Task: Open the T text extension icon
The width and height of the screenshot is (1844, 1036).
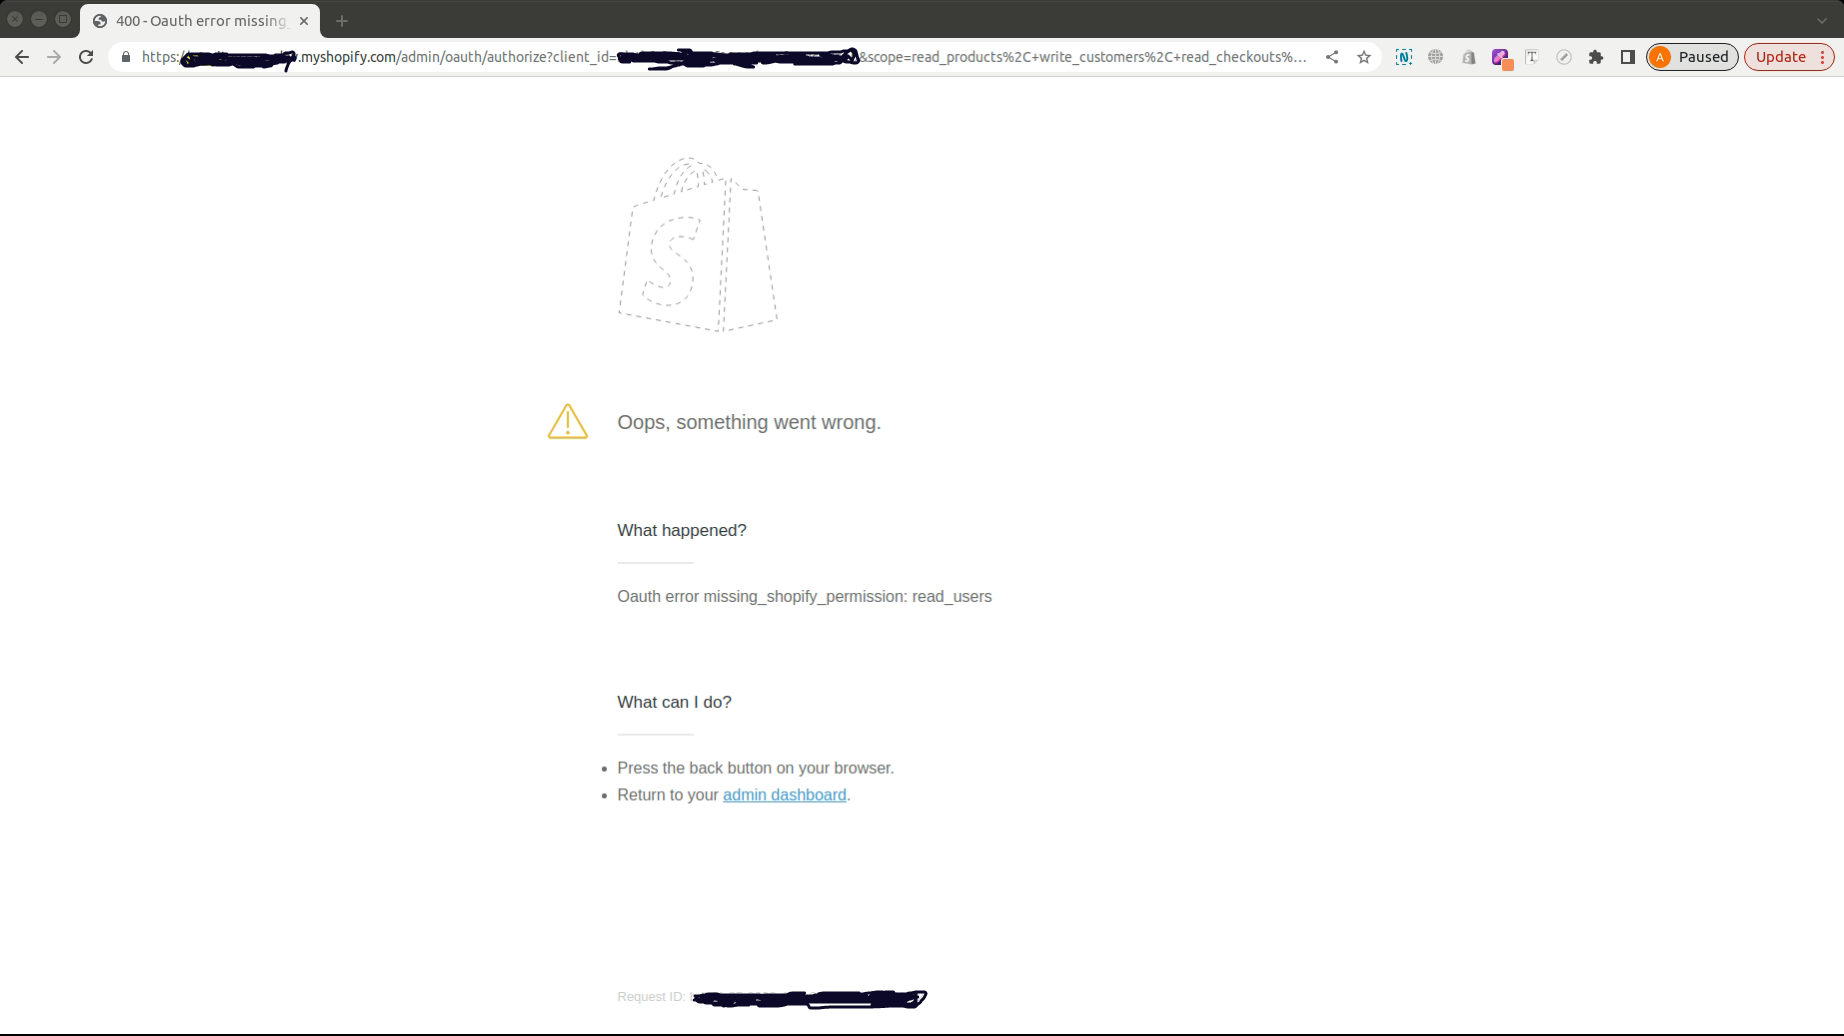Action: tap(1532, 57)
